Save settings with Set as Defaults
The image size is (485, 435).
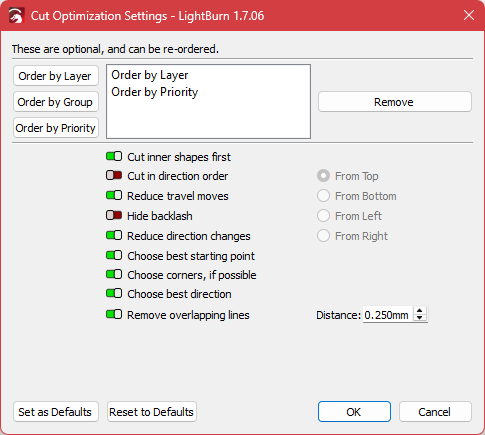(56, 412)
